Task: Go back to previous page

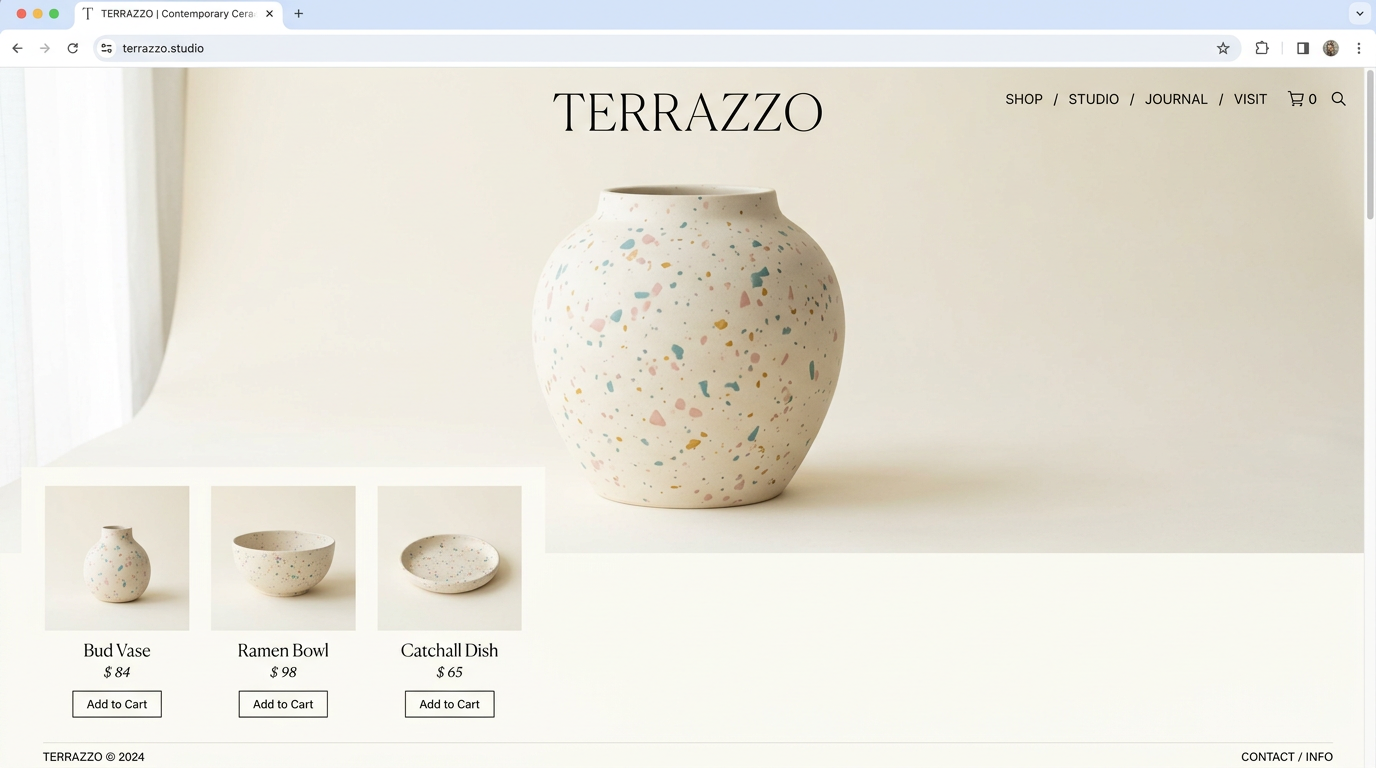Action: (17, 48)
